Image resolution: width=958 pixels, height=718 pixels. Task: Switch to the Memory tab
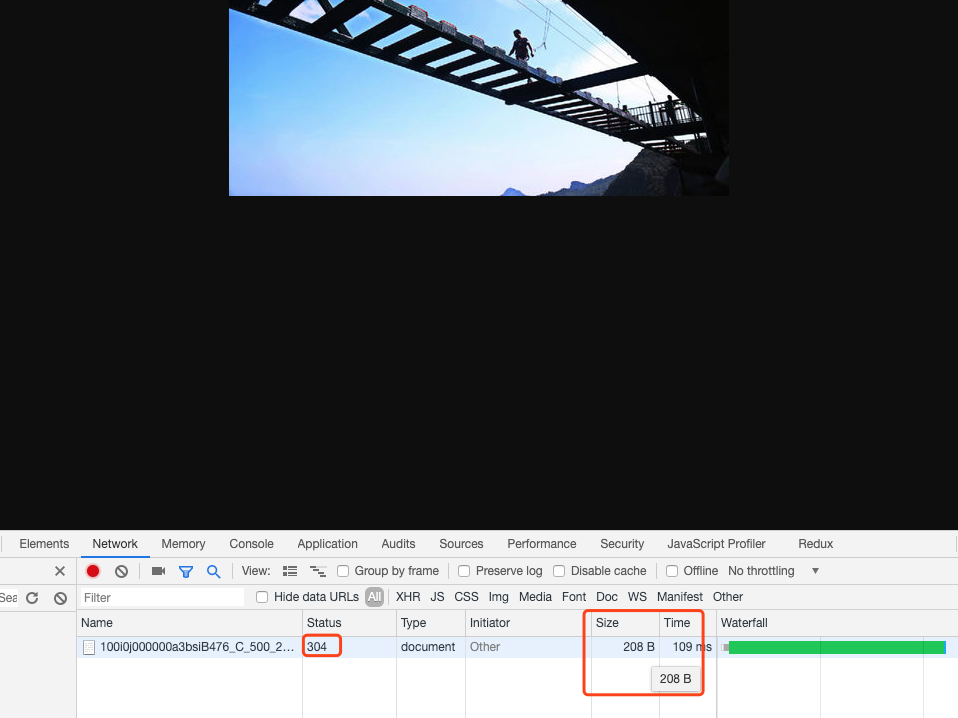183,544
